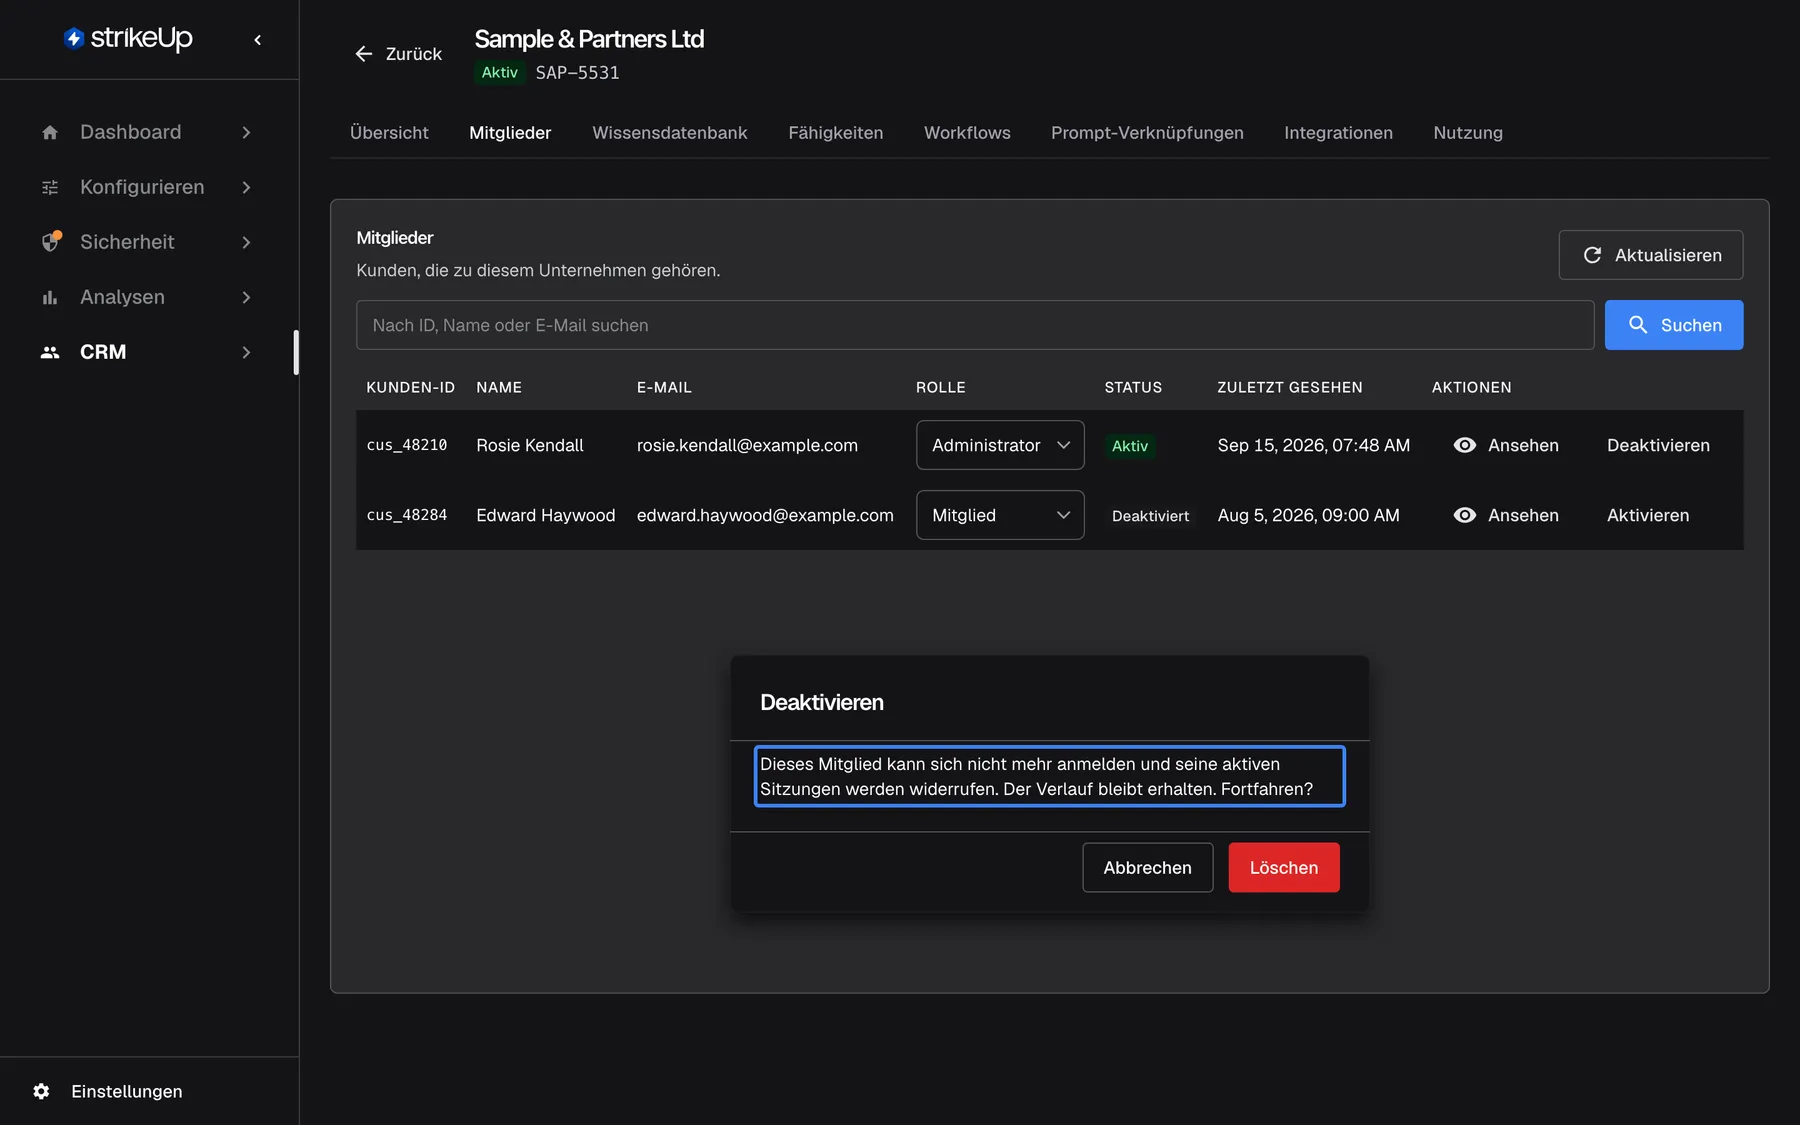Click the Aktiv badge beside SAP-5531
Screen dimensions: 1800x1125
tap(499, 72)
